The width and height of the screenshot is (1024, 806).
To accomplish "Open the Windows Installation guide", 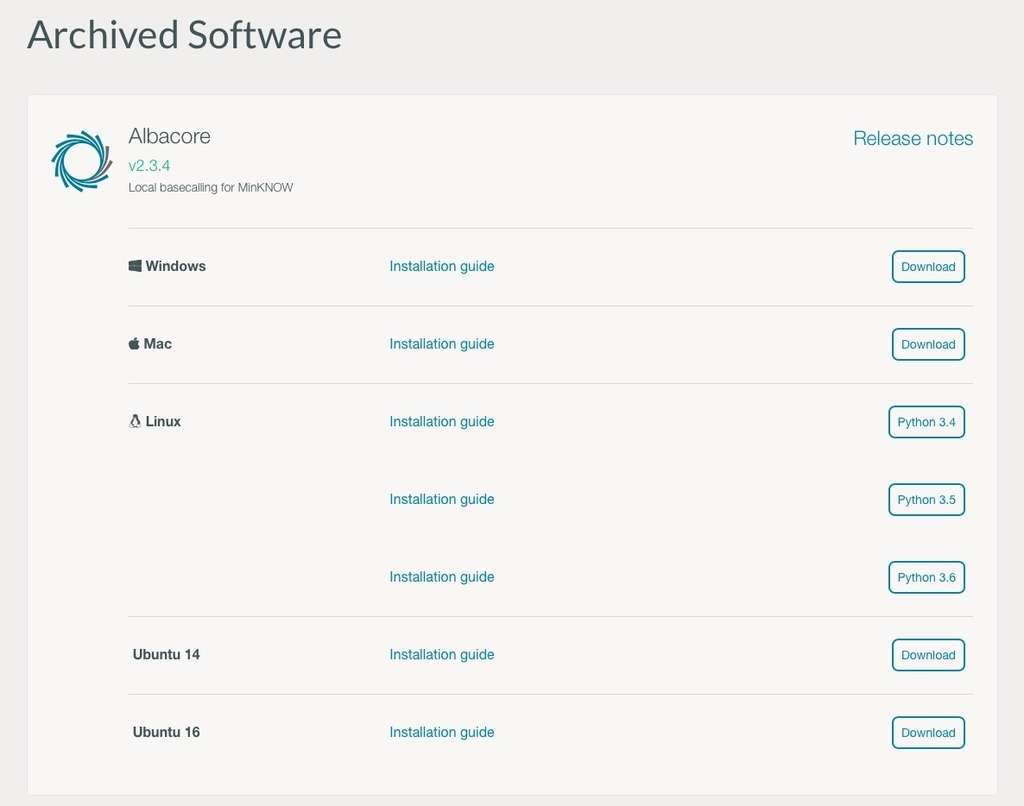I will point(441,266).
